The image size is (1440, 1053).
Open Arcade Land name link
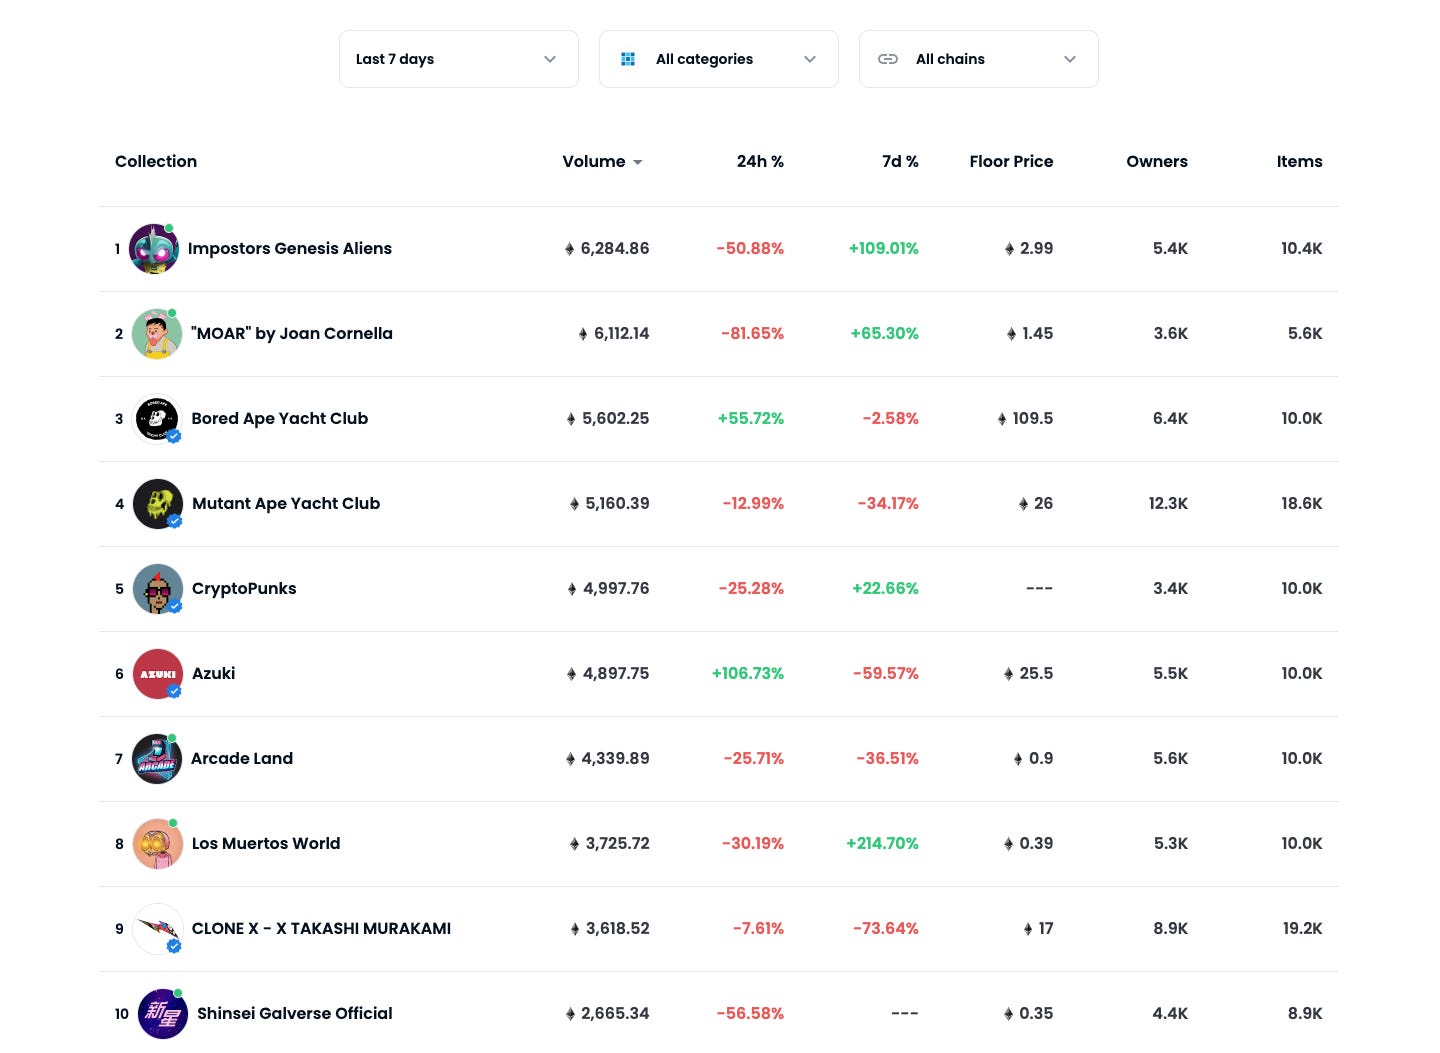coord(242,758)
